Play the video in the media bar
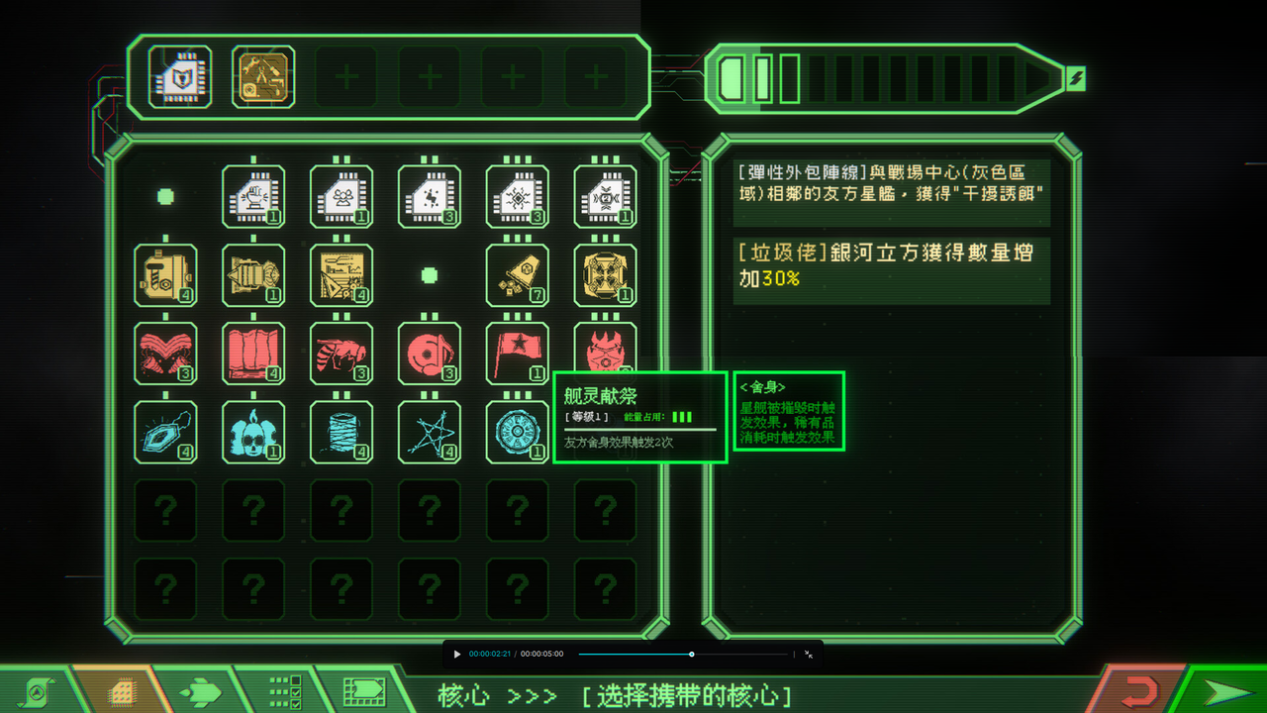Screen dimensions: 1267x713 coord(457,655)
